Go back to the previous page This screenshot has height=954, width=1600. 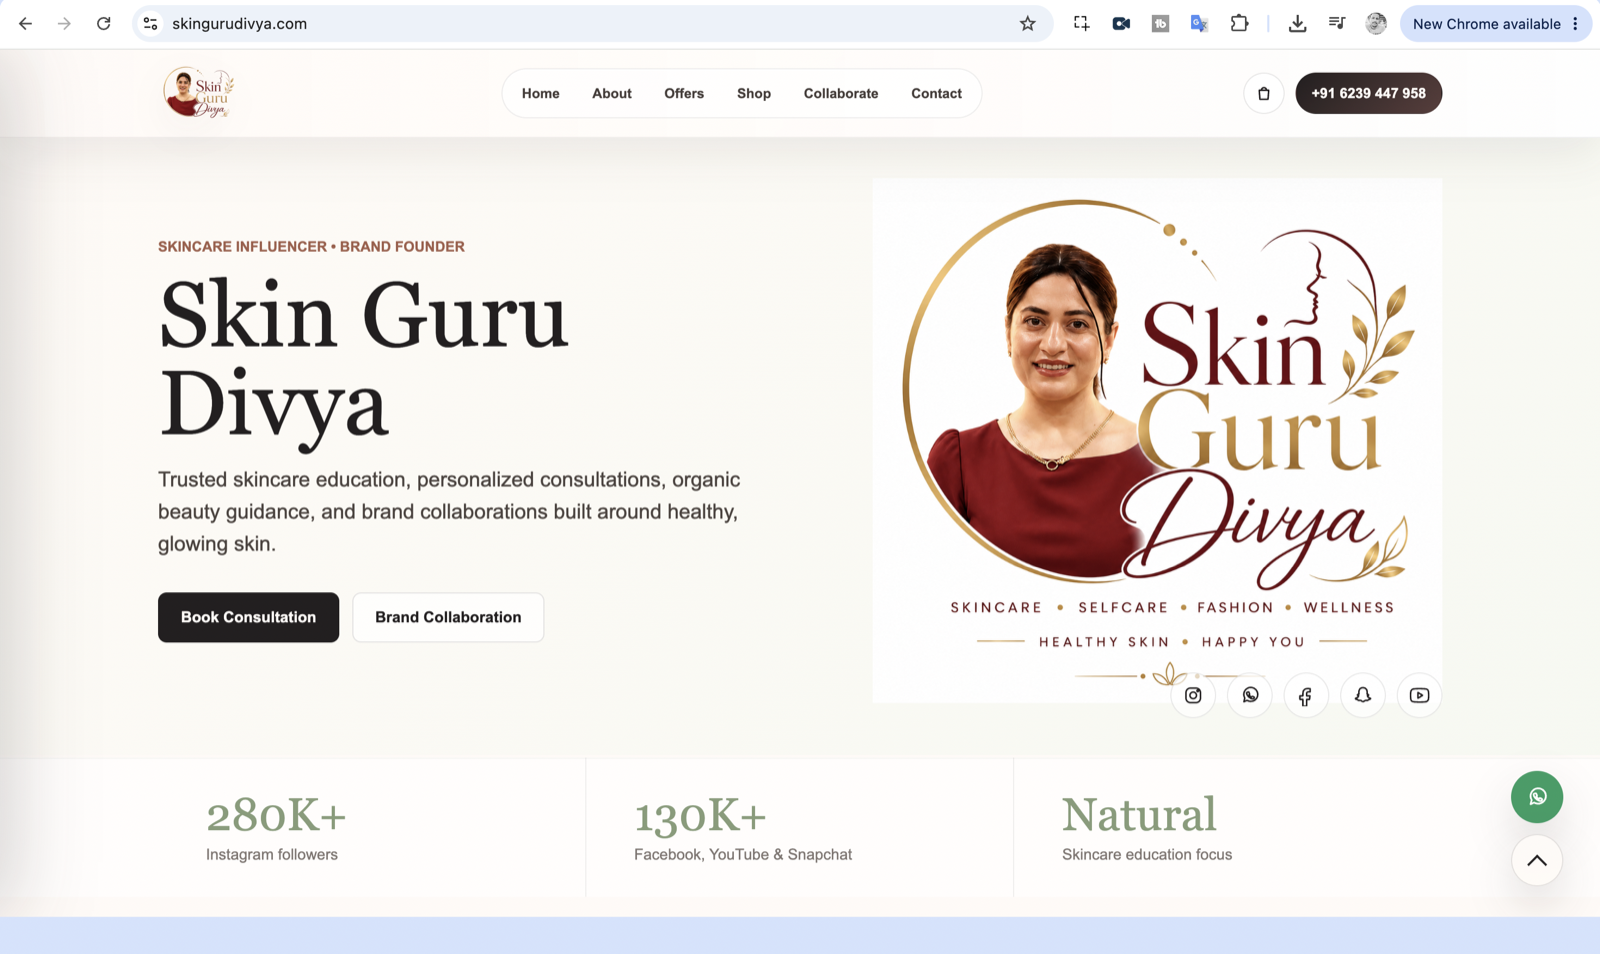click(25, 23)
